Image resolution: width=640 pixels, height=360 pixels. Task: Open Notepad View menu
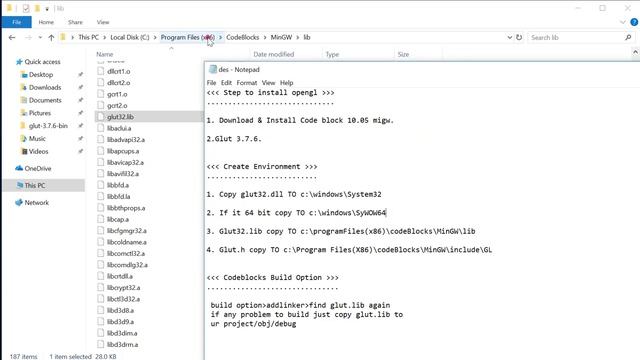268,82
